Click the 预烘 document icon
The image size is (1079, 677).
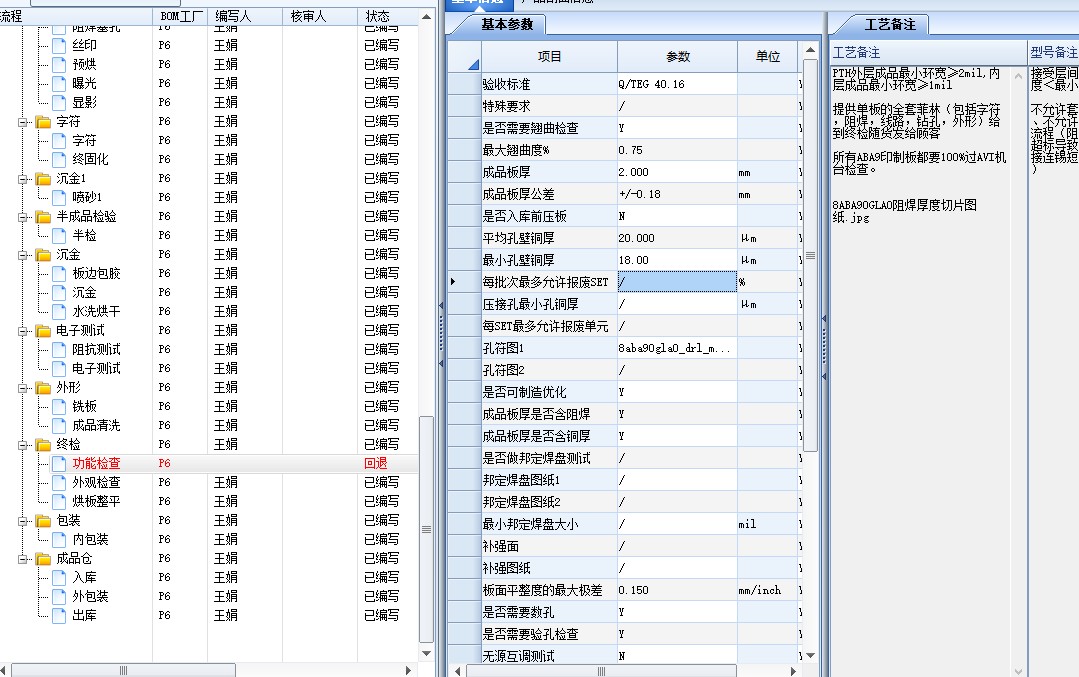59,65
